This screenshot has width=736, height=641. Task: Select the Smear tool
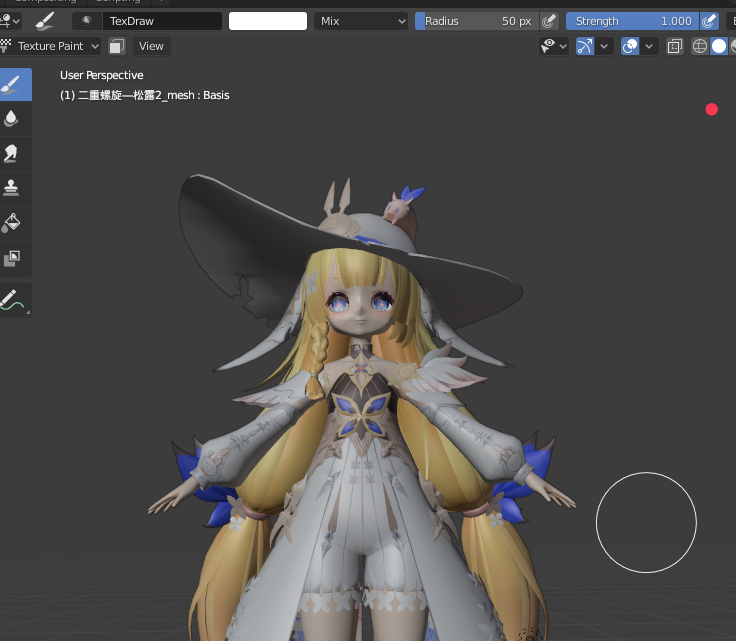11,153
